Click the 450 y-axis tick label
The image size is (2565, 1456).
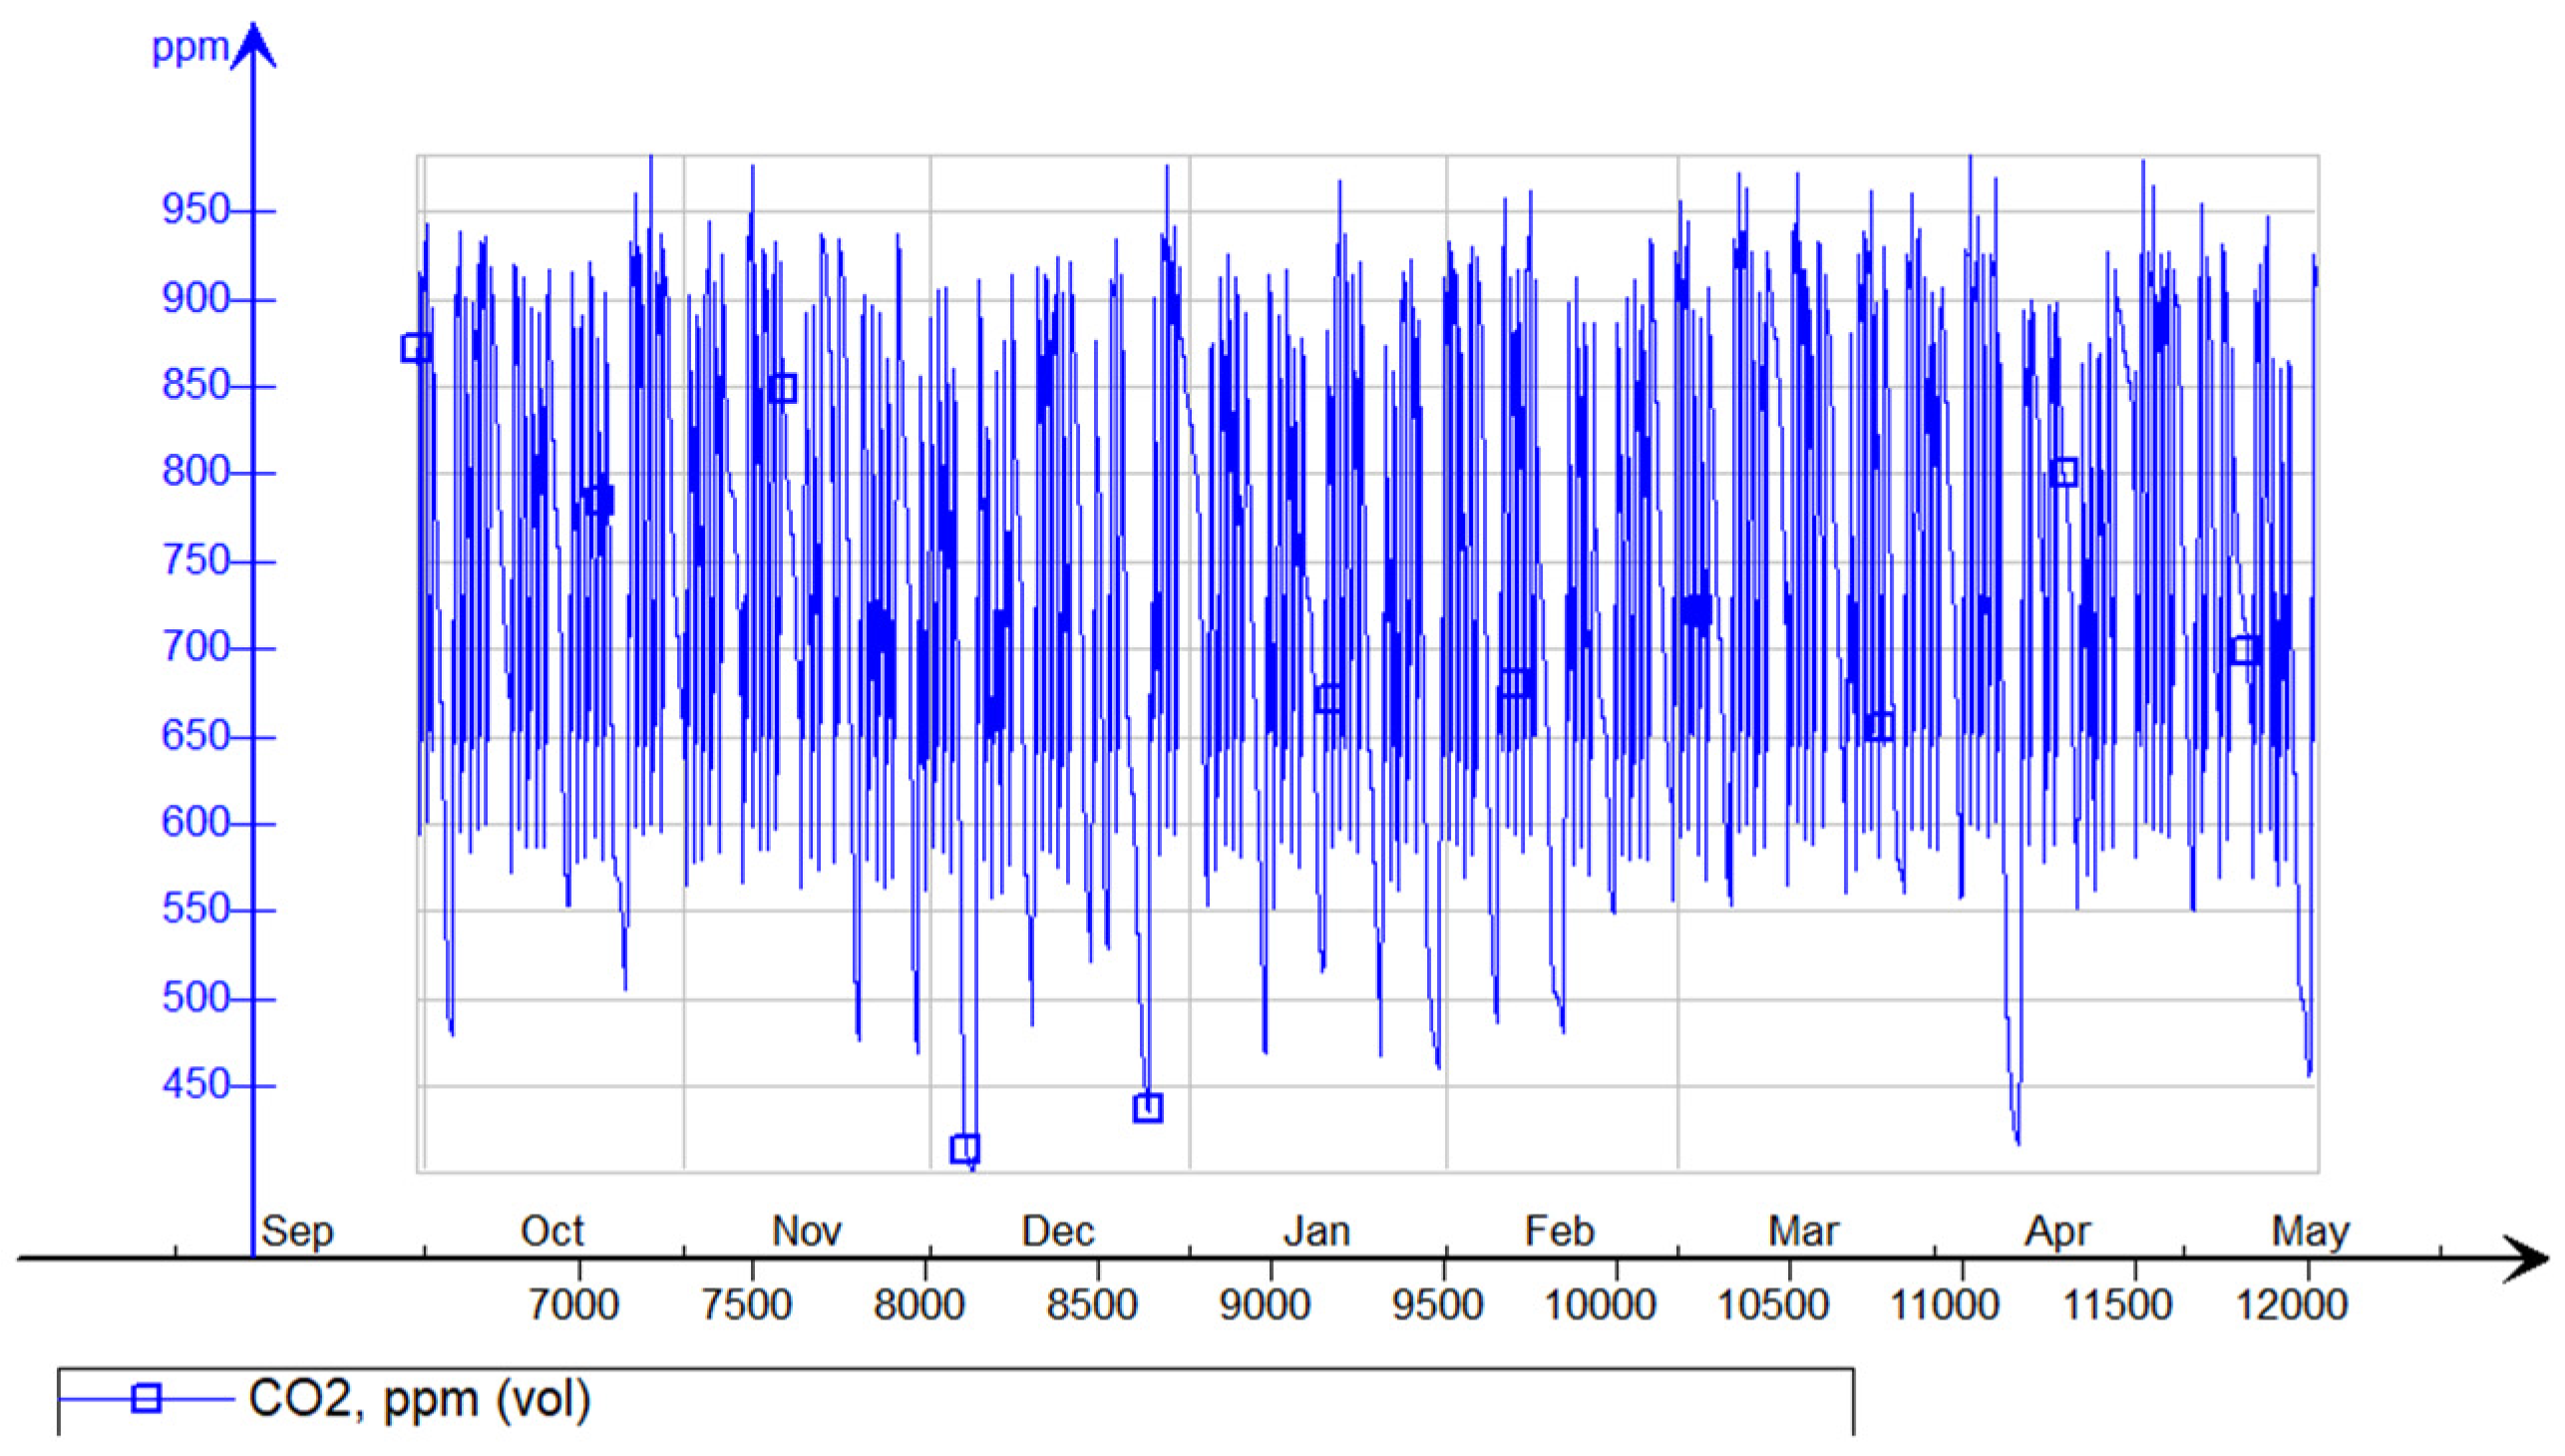(196, 1085)
